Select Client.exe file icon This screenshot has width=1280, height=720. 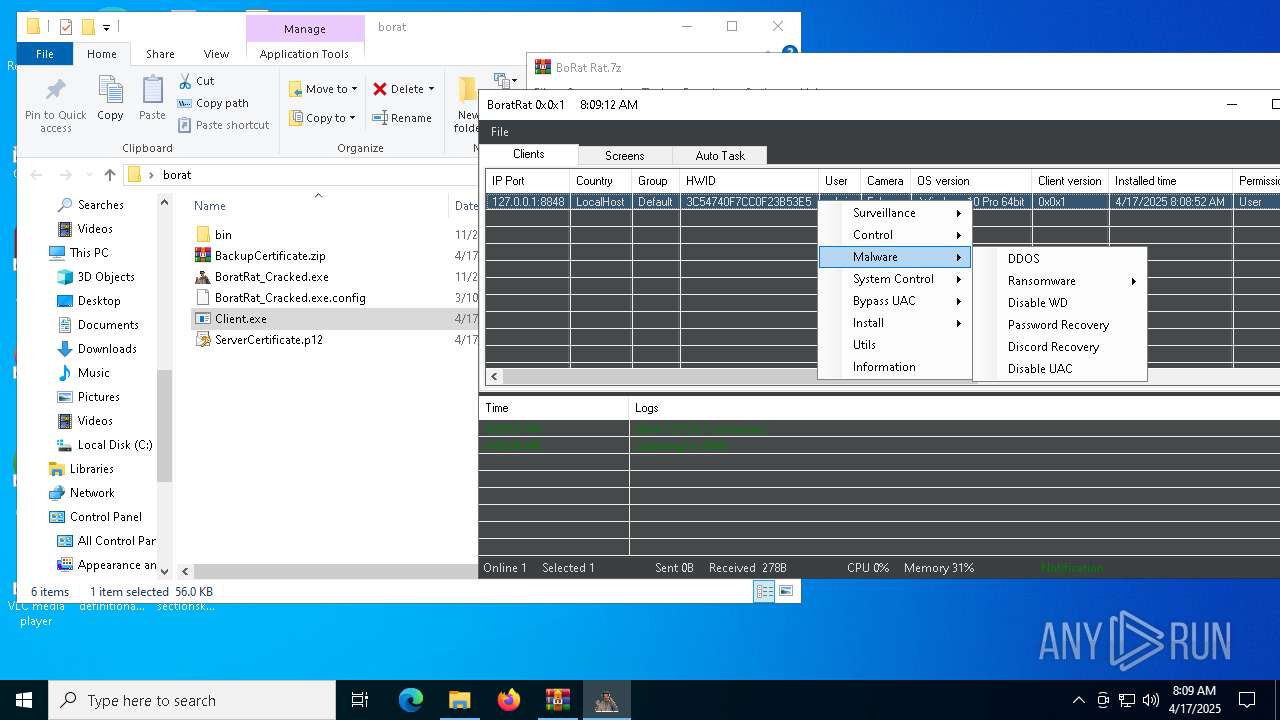[x=203, y=319]
